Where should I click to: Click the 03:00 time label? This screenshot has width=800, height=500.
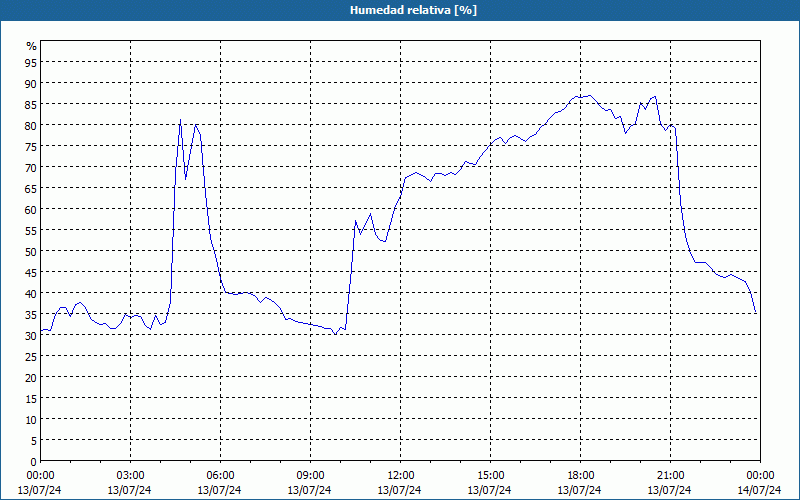pyautogui.click(x=130, y=476)
